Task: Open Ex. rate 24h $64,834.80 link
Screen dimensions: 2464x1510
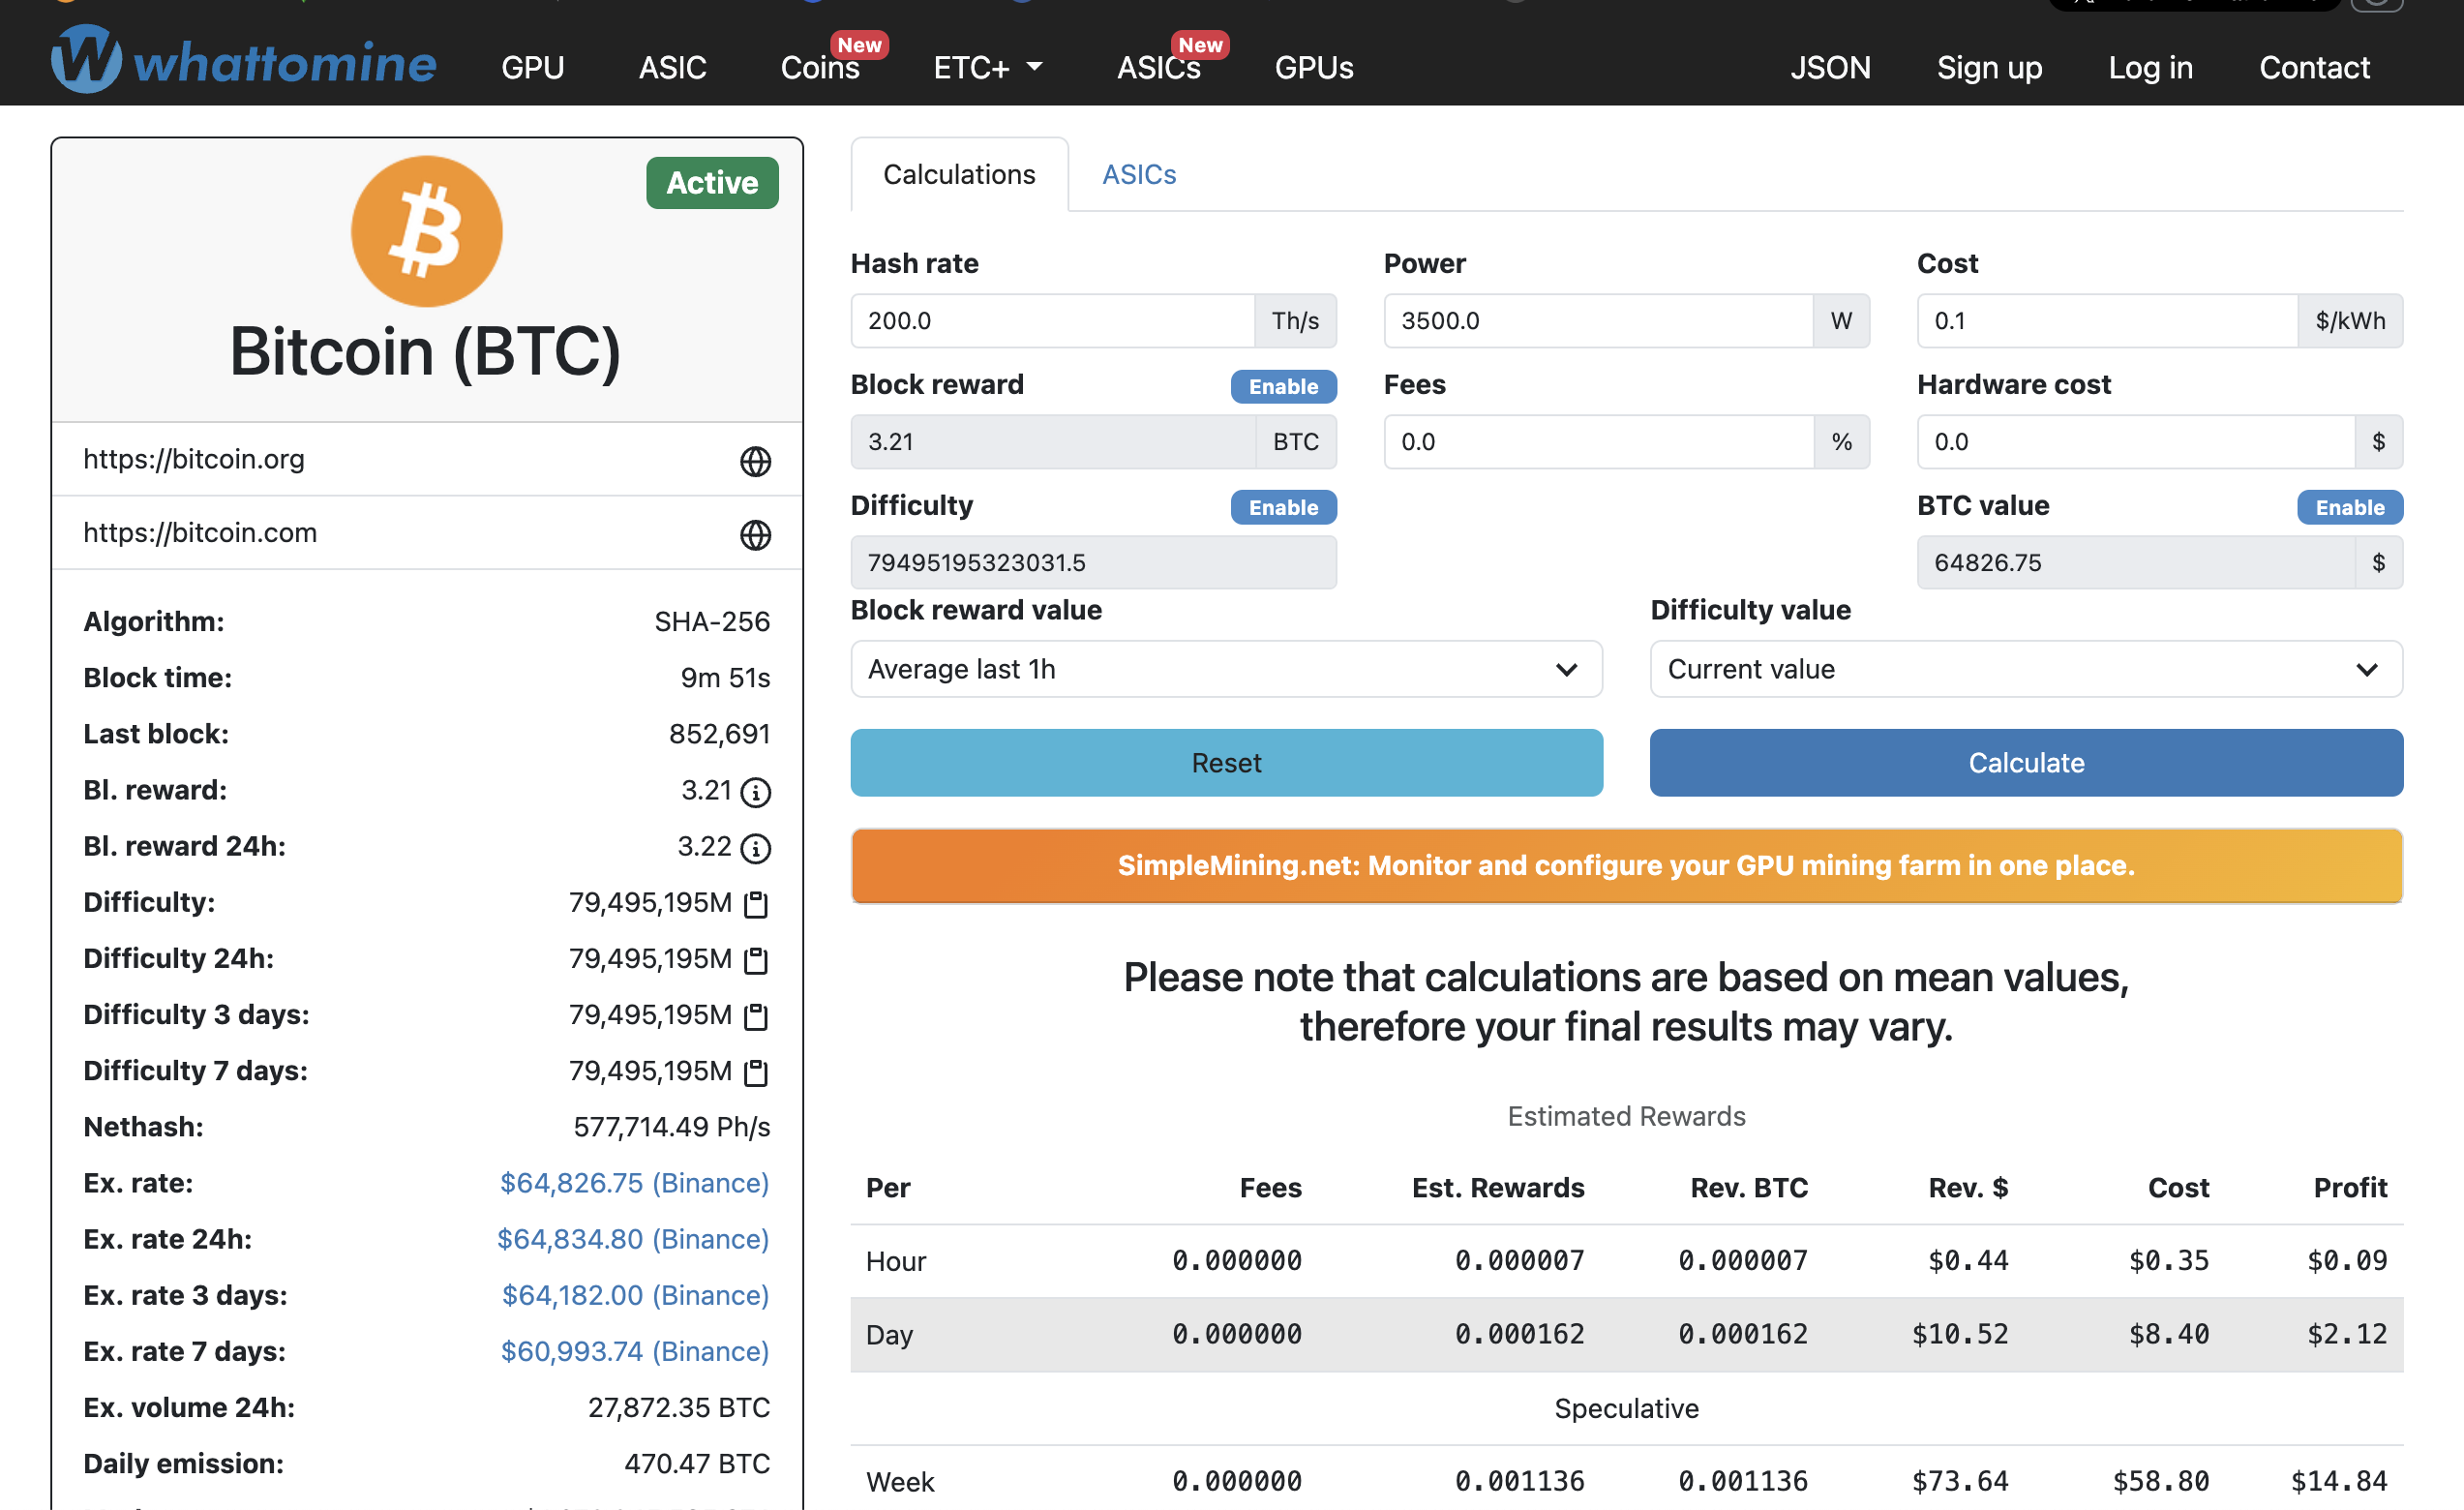Action: 633,1239
